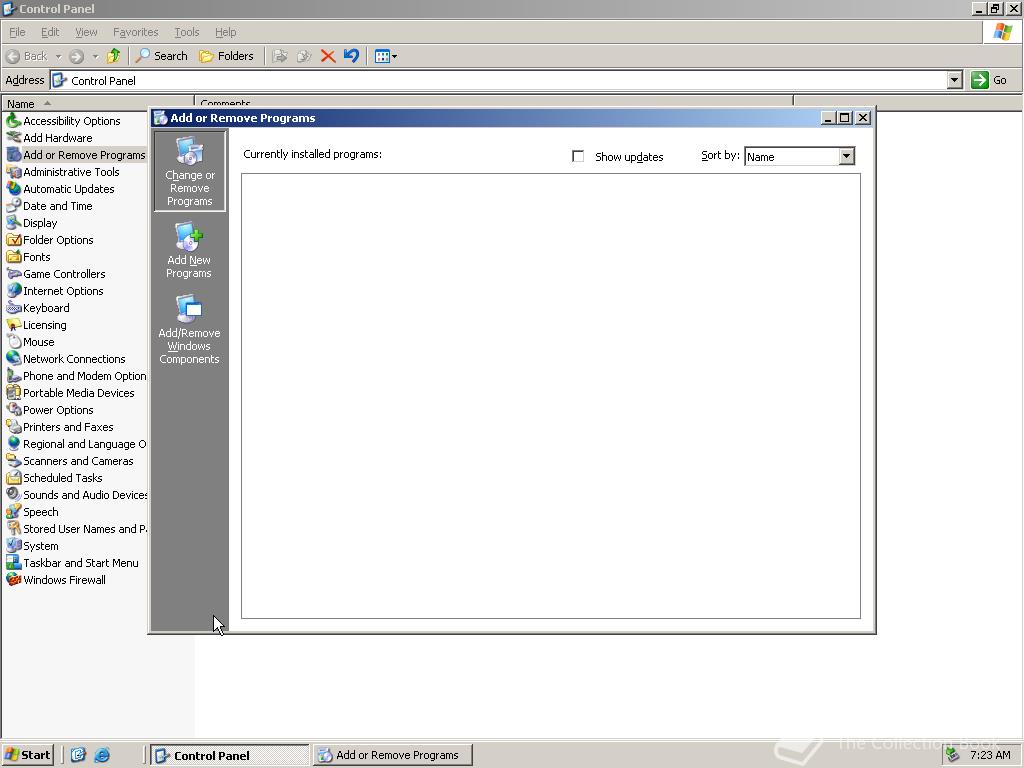
Task: Open Phone and Modem Options icon
Action: 14,376
